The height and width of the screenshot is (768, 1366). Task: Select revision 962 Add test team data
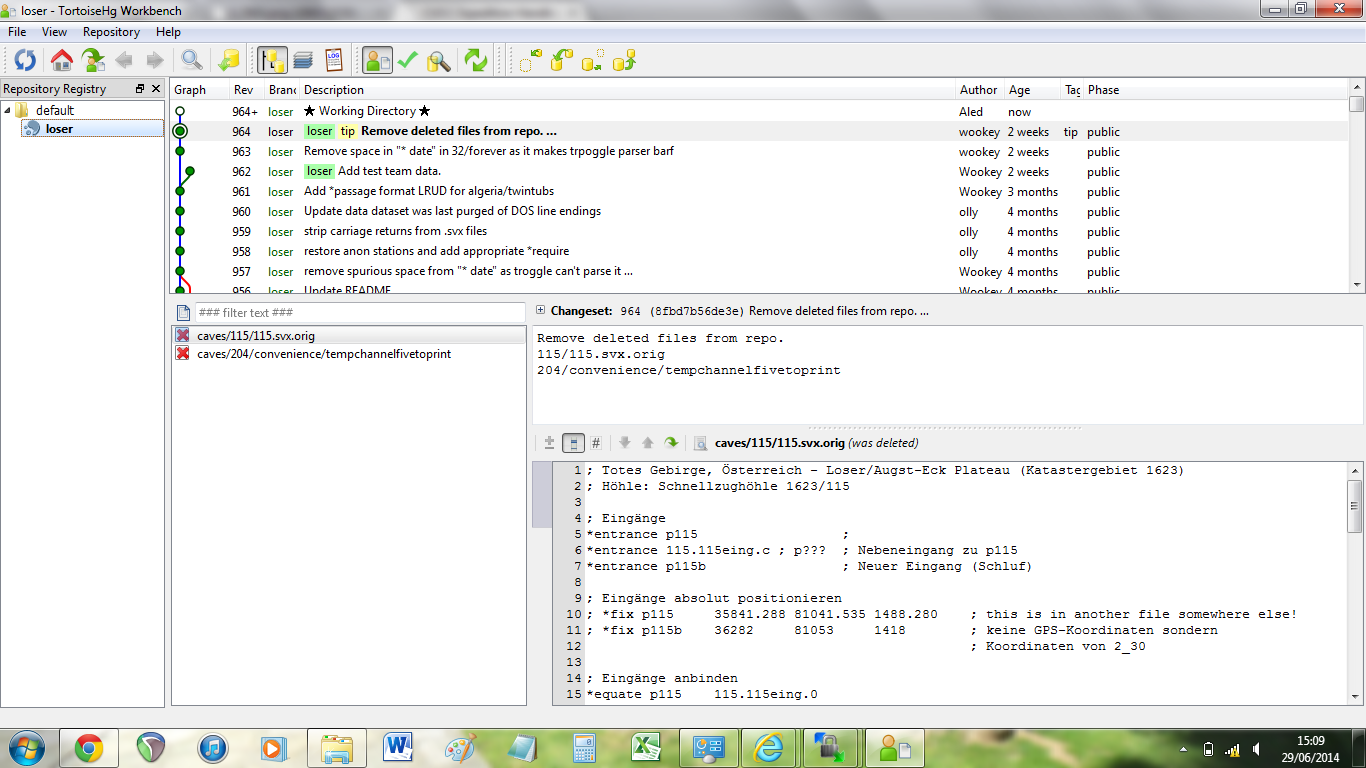click(x=389, y=171)
